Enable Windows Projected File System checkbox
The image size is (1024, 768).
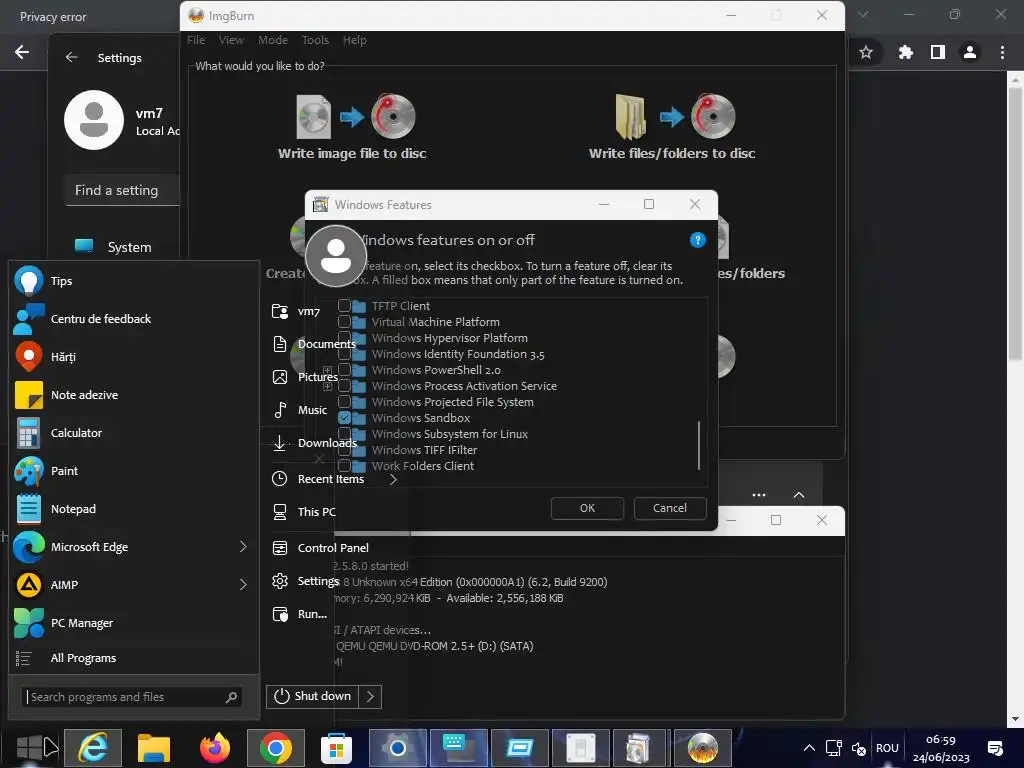(x=344, y=401)
